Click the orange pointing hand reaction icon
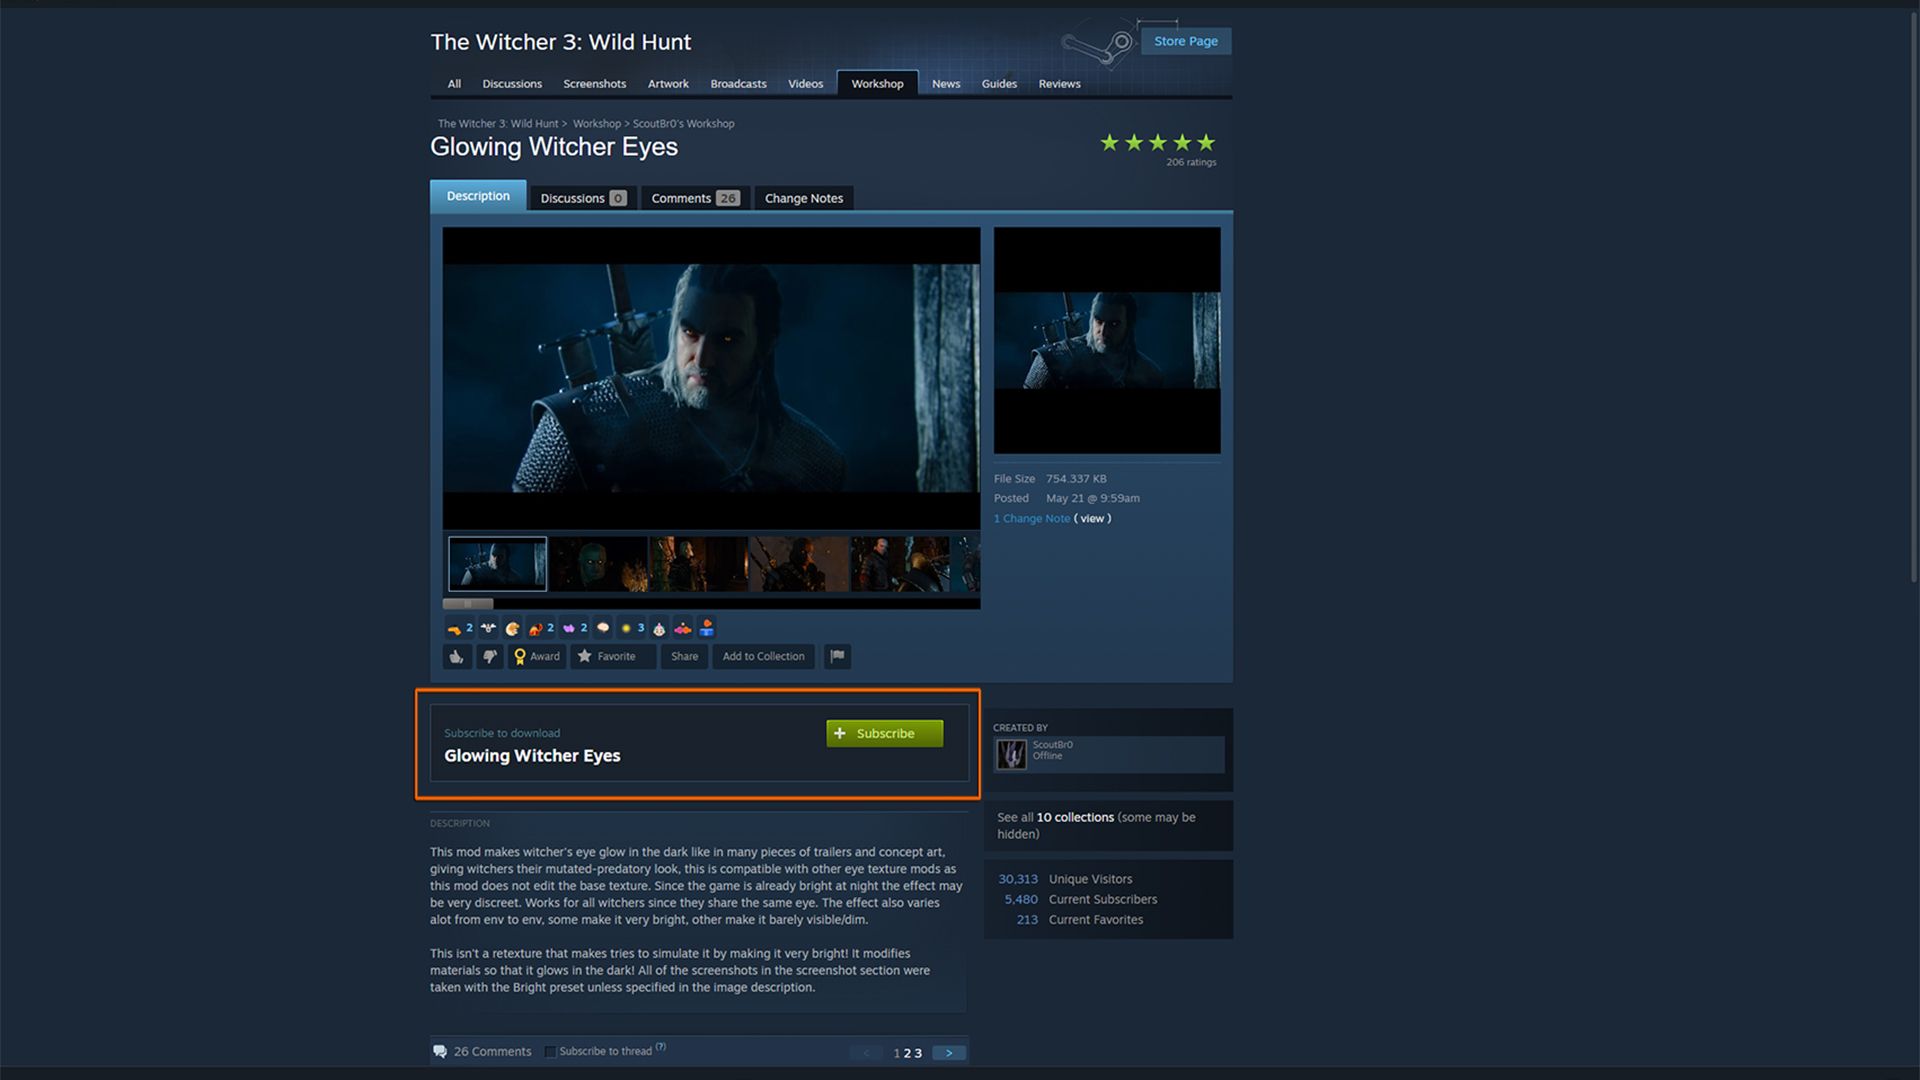 [x=454, y=629]
